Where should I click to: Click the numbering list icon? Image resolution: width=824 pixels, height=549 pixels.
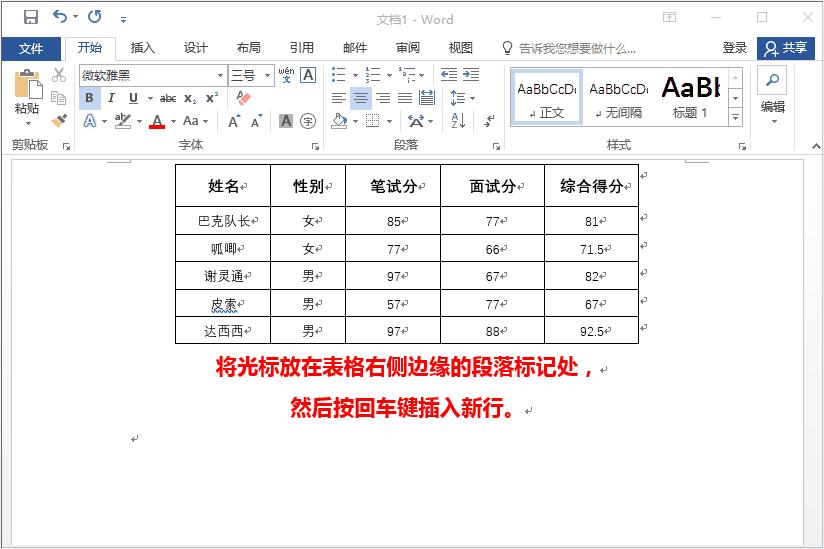373,75
